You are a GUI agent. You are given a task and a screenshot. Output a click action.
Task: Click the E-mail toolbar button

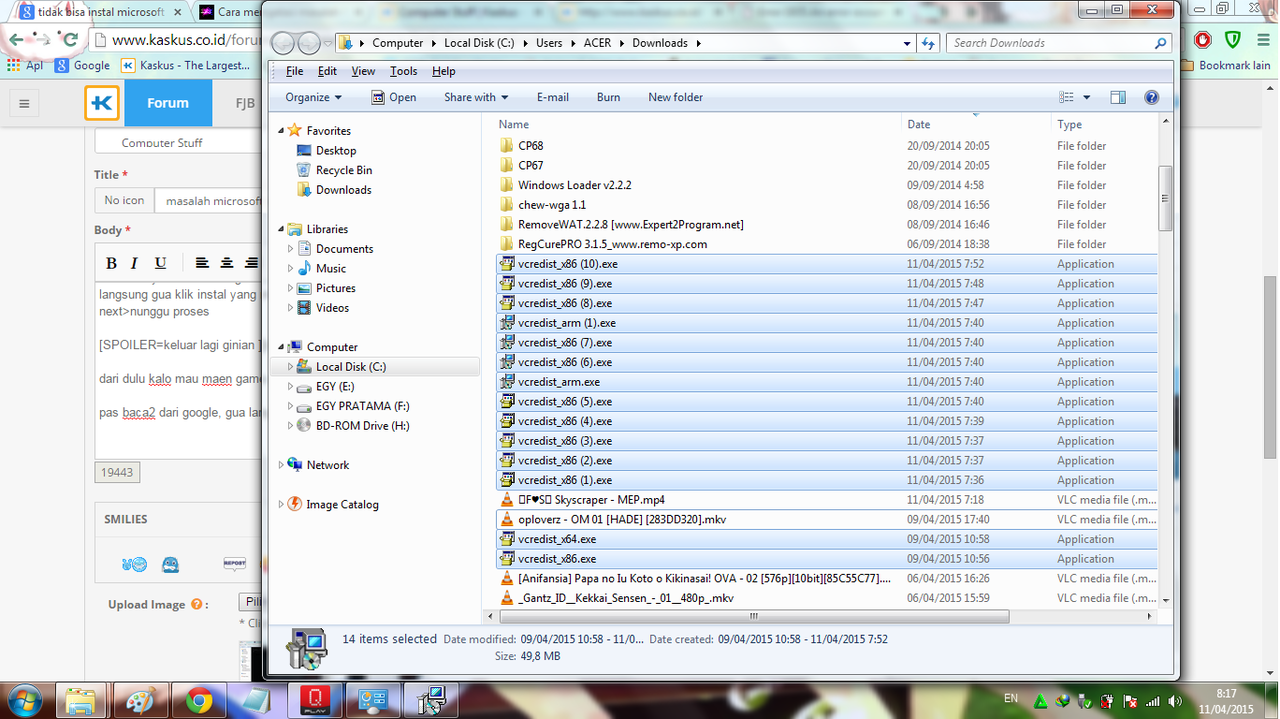552,97
